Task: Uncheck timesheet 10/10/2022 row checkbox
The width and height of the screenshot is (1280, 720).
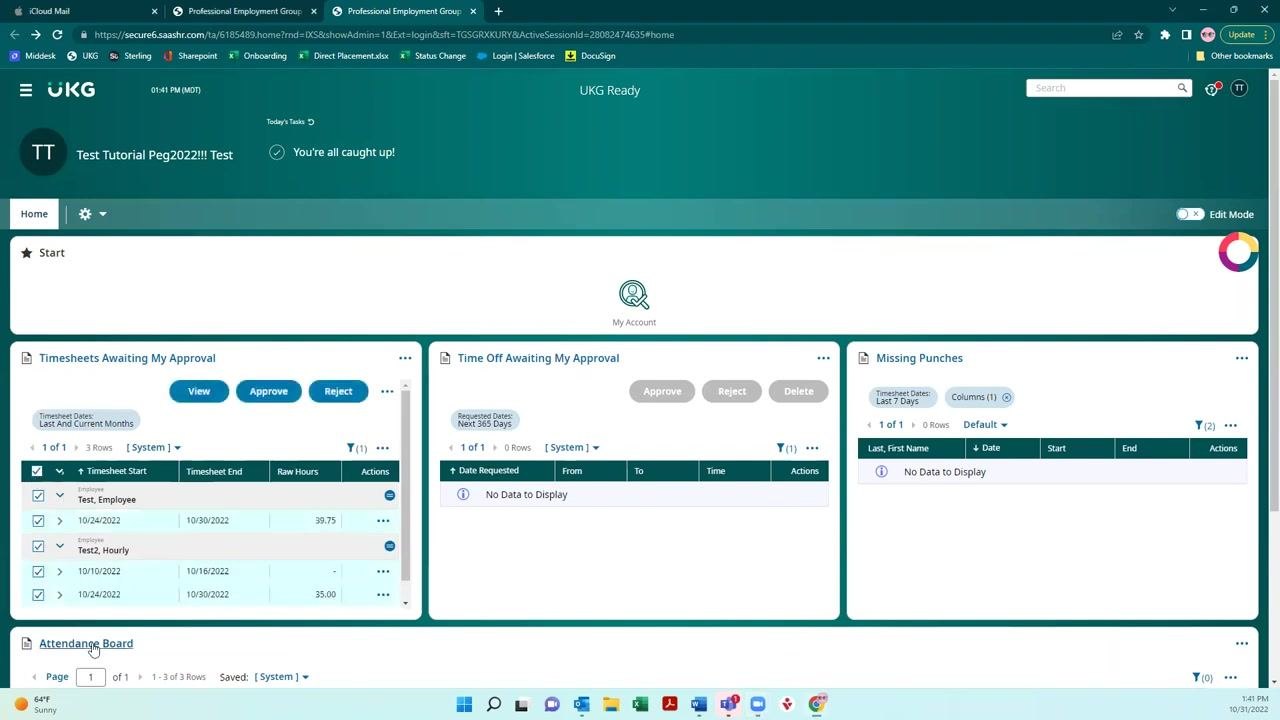Action: click(38, 572)
